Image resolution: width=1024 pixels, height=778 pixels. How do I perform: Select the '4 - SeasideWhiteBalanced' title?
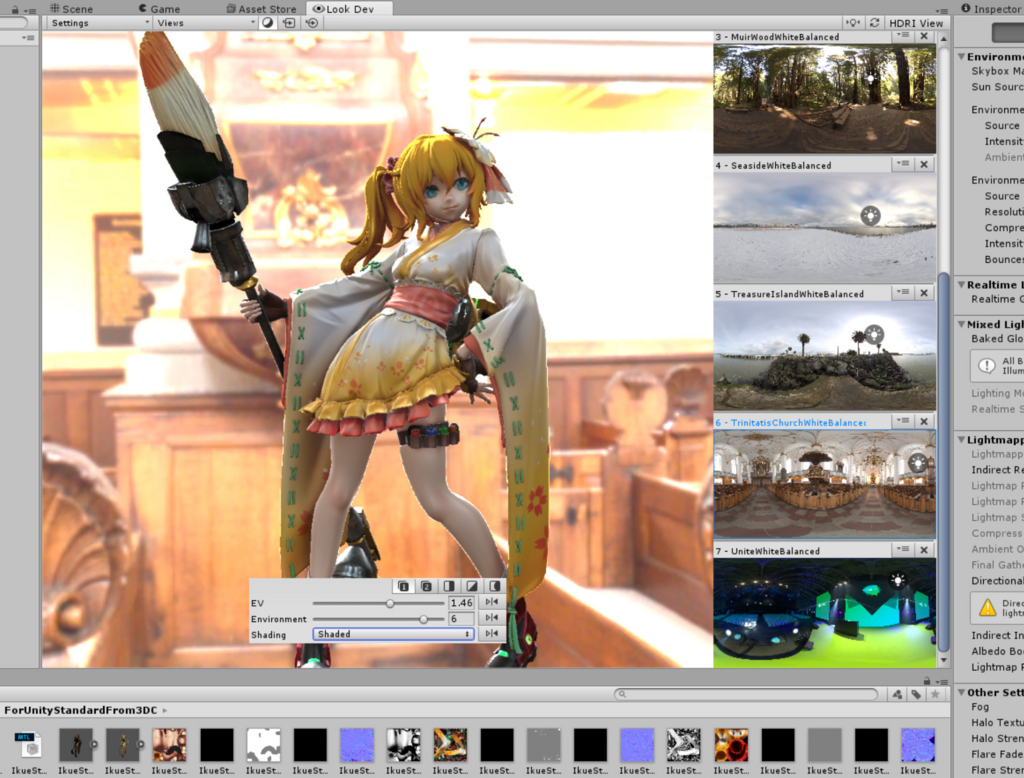[773, 165]
